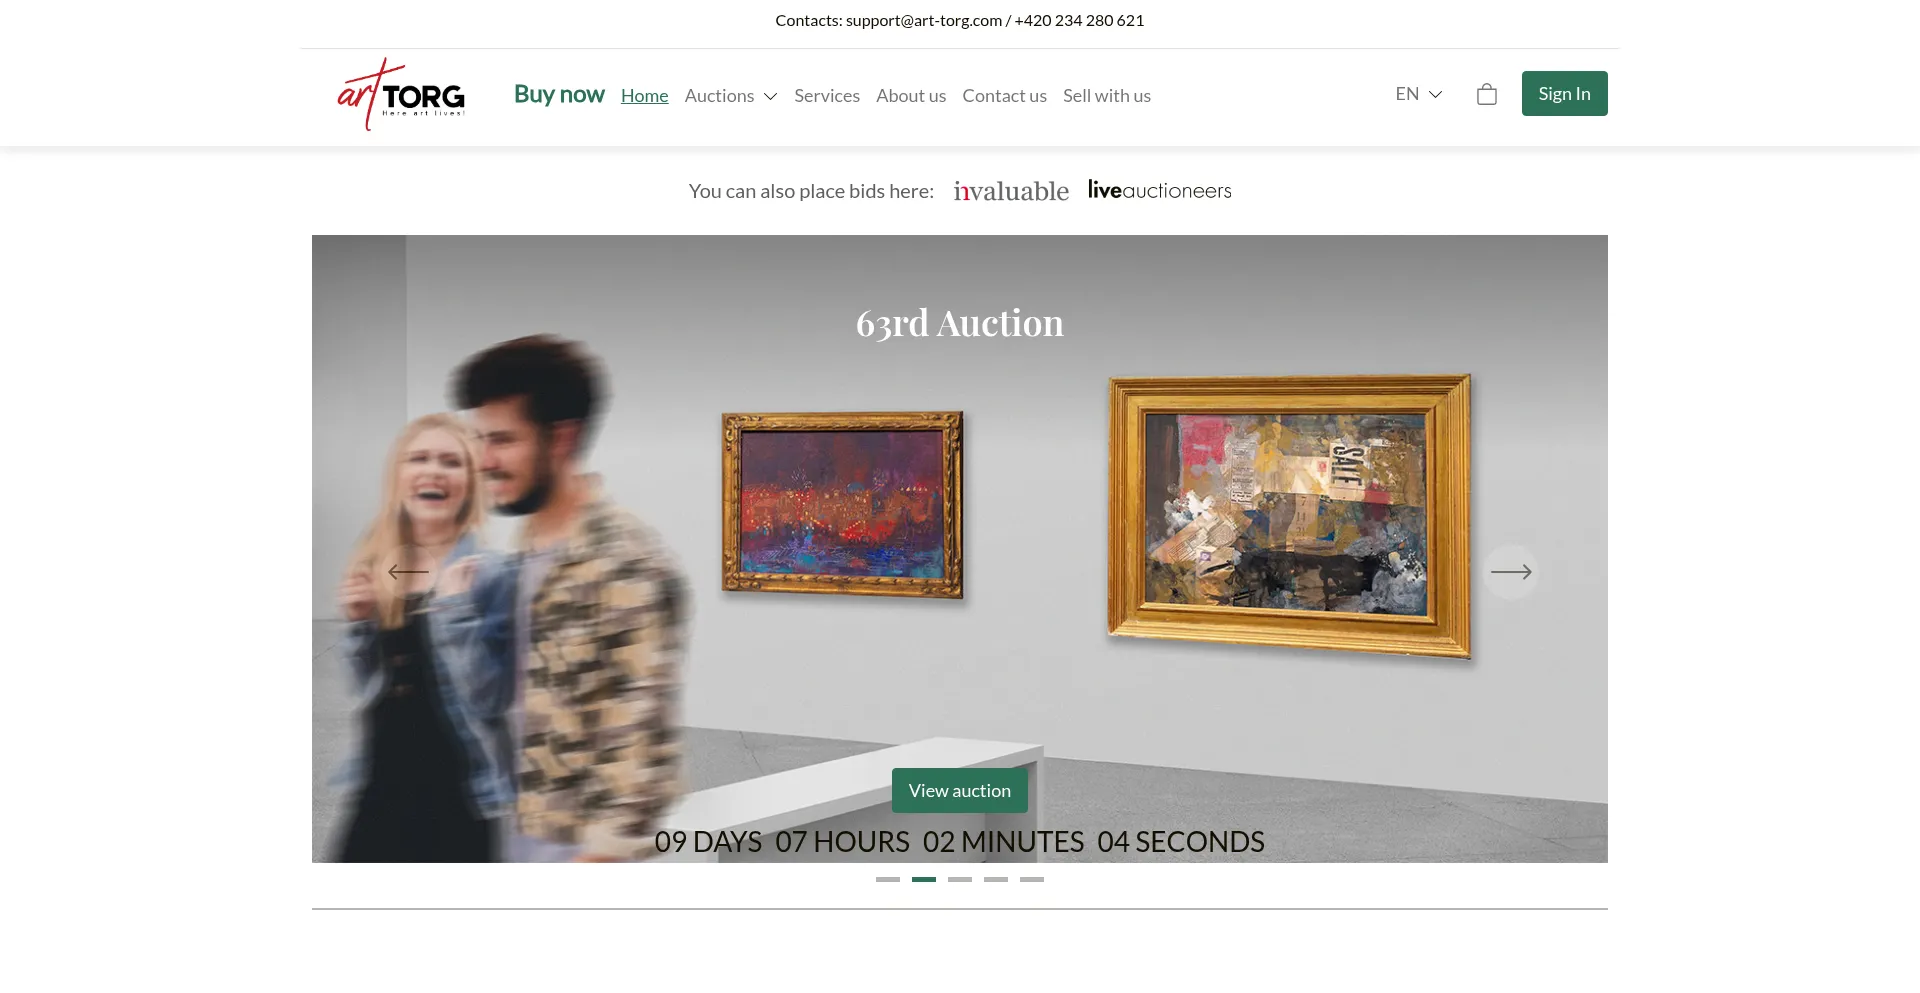
Task: Open the EN language selector
Action: pyautogui.click(x=1419, y=94)
